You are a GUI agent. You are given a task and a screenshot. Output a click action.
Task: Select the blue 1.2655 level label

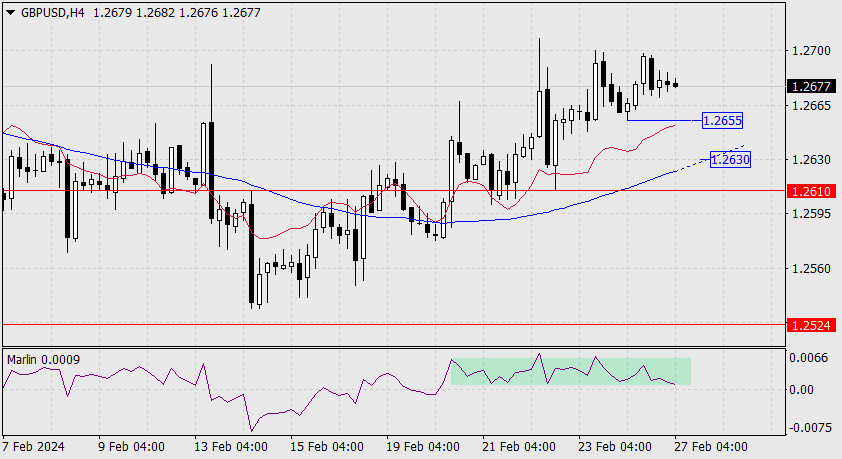(x=722, y=120)
